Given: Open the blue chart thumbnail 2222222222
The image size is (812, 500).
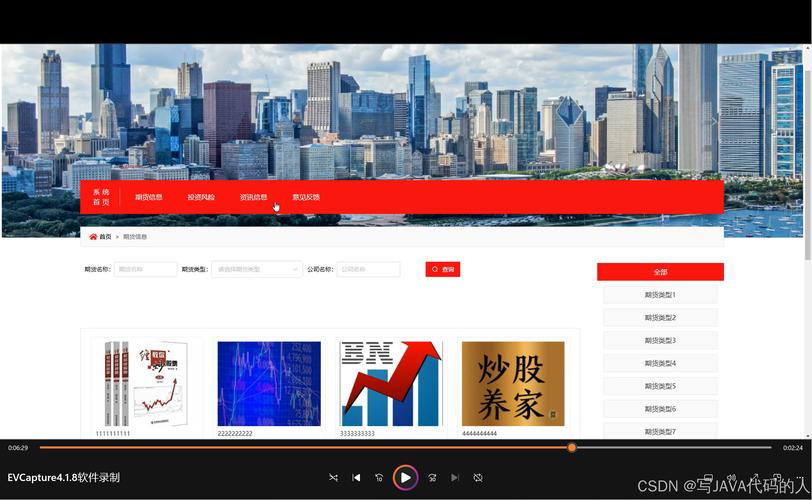Looking at the screenshot, I should 269,384.
